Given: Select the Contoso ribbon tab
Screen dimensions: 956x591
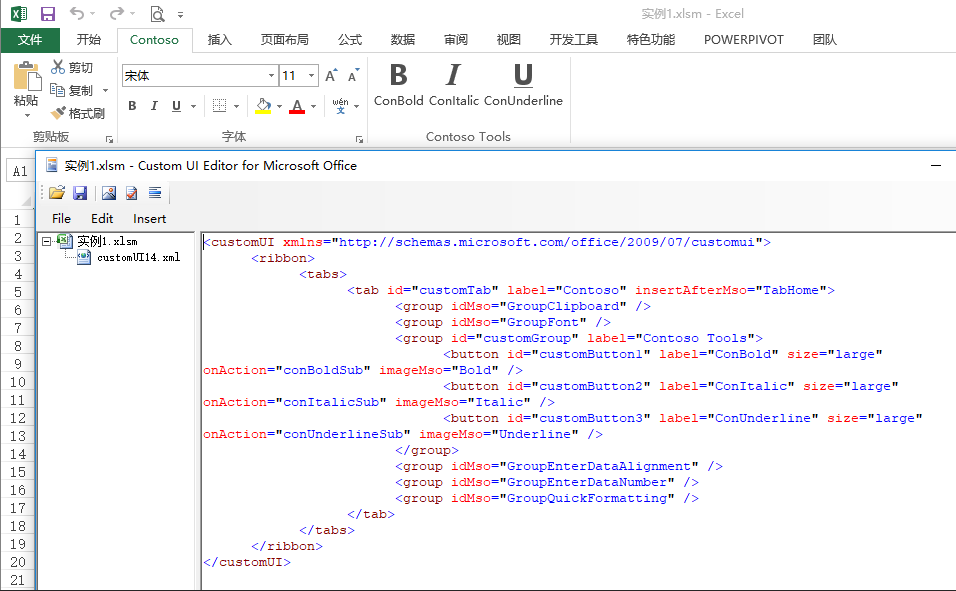Looking at the screenshot, I should coord(154,40).
